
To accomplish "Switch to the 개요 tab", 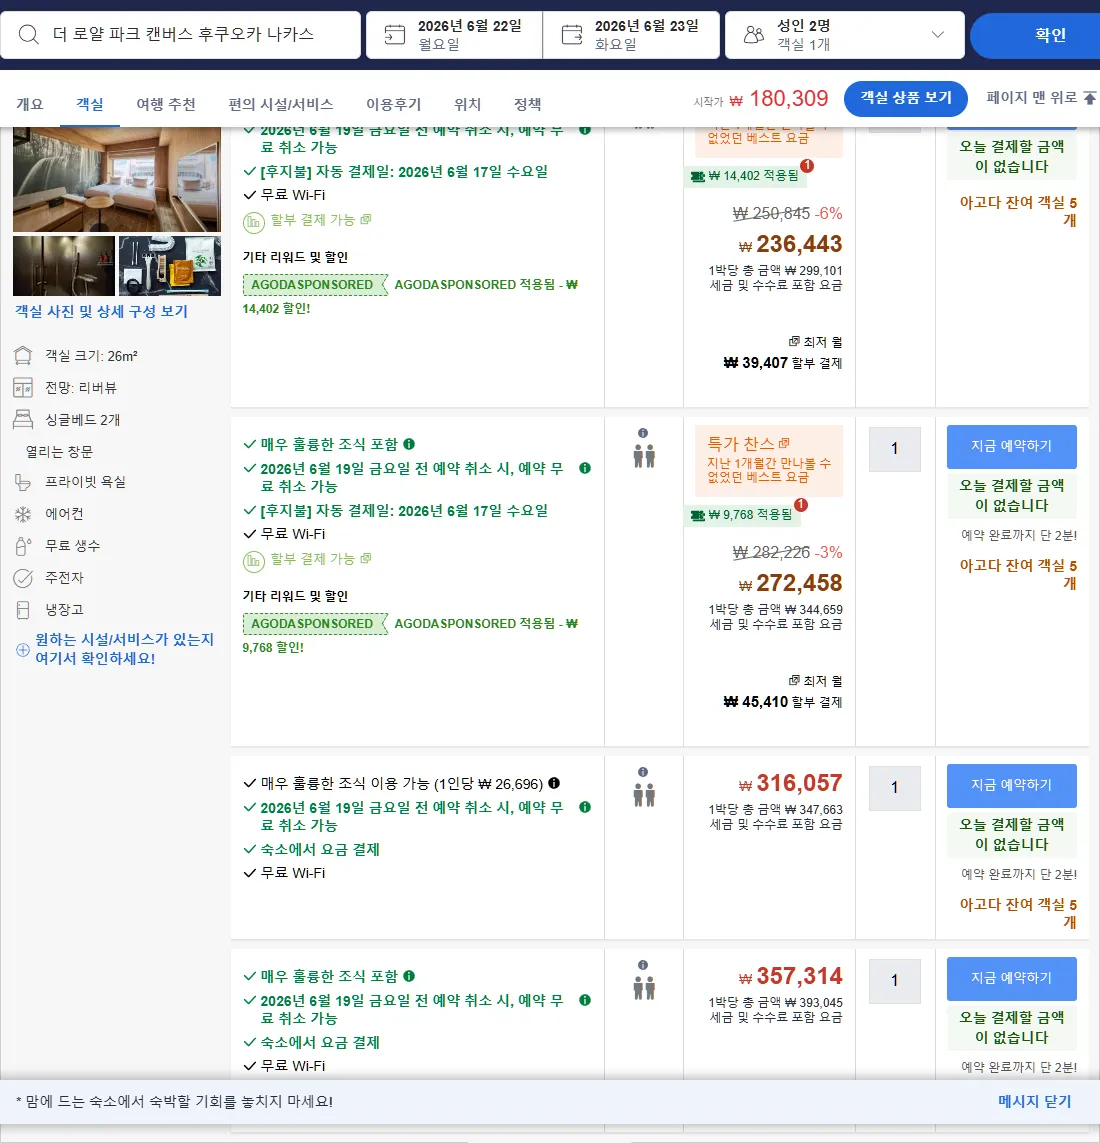I will [30, 104].
